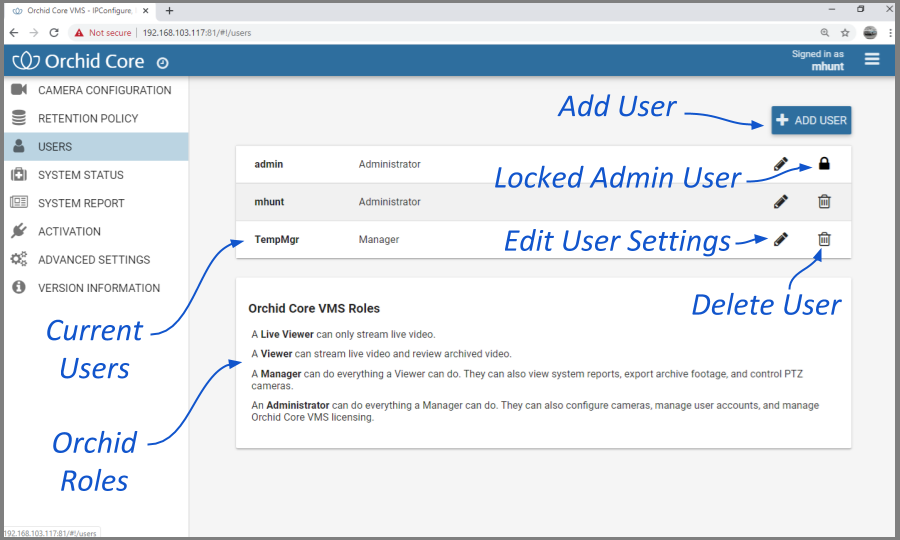Click the clock icon beside Orchid Core
The height and width of the screenshot is (540, 900).
point(162,63)
